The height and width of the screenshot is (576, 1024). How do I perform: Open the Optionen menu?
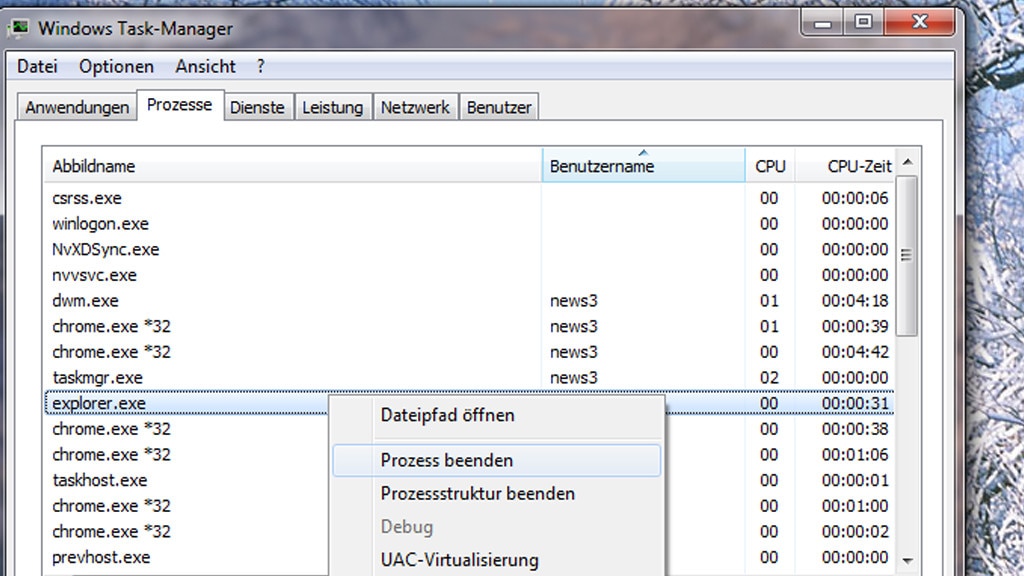coord(116,67)
